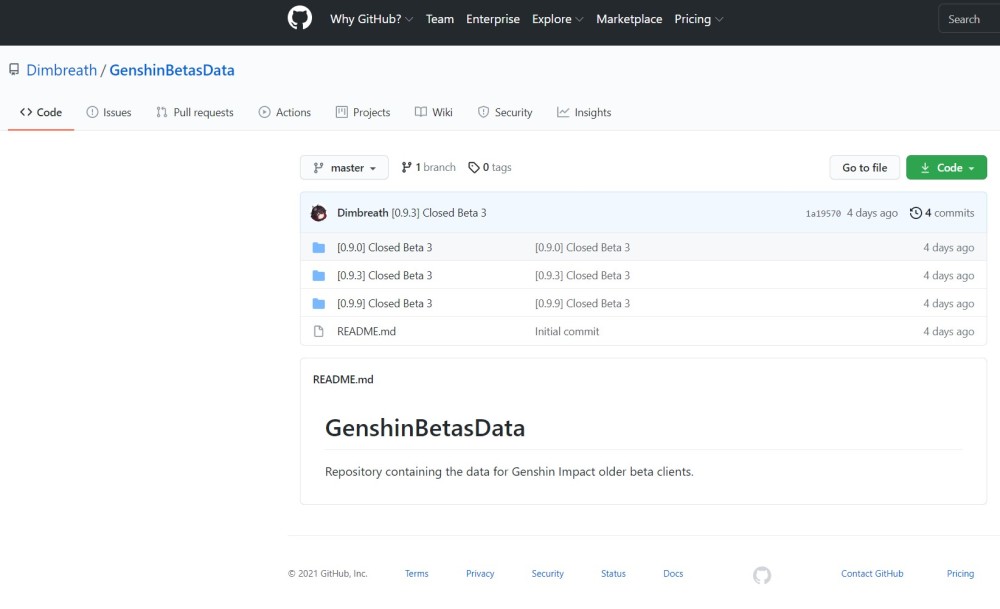The image size is (1000, 609).
Task: Click the Go to file button
Action: [x=865, y=168]
